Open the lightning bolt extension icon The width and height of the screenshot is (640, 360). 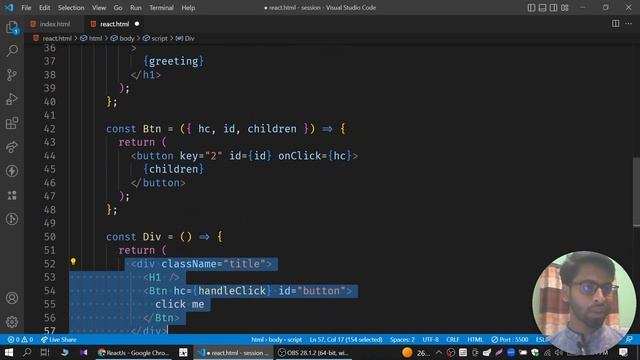12,171
